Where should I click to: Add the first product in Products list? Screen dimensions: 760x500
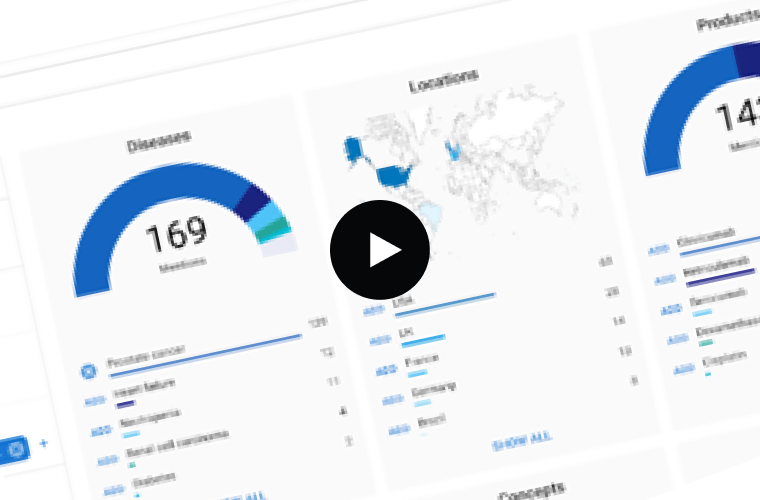[660, 252]
